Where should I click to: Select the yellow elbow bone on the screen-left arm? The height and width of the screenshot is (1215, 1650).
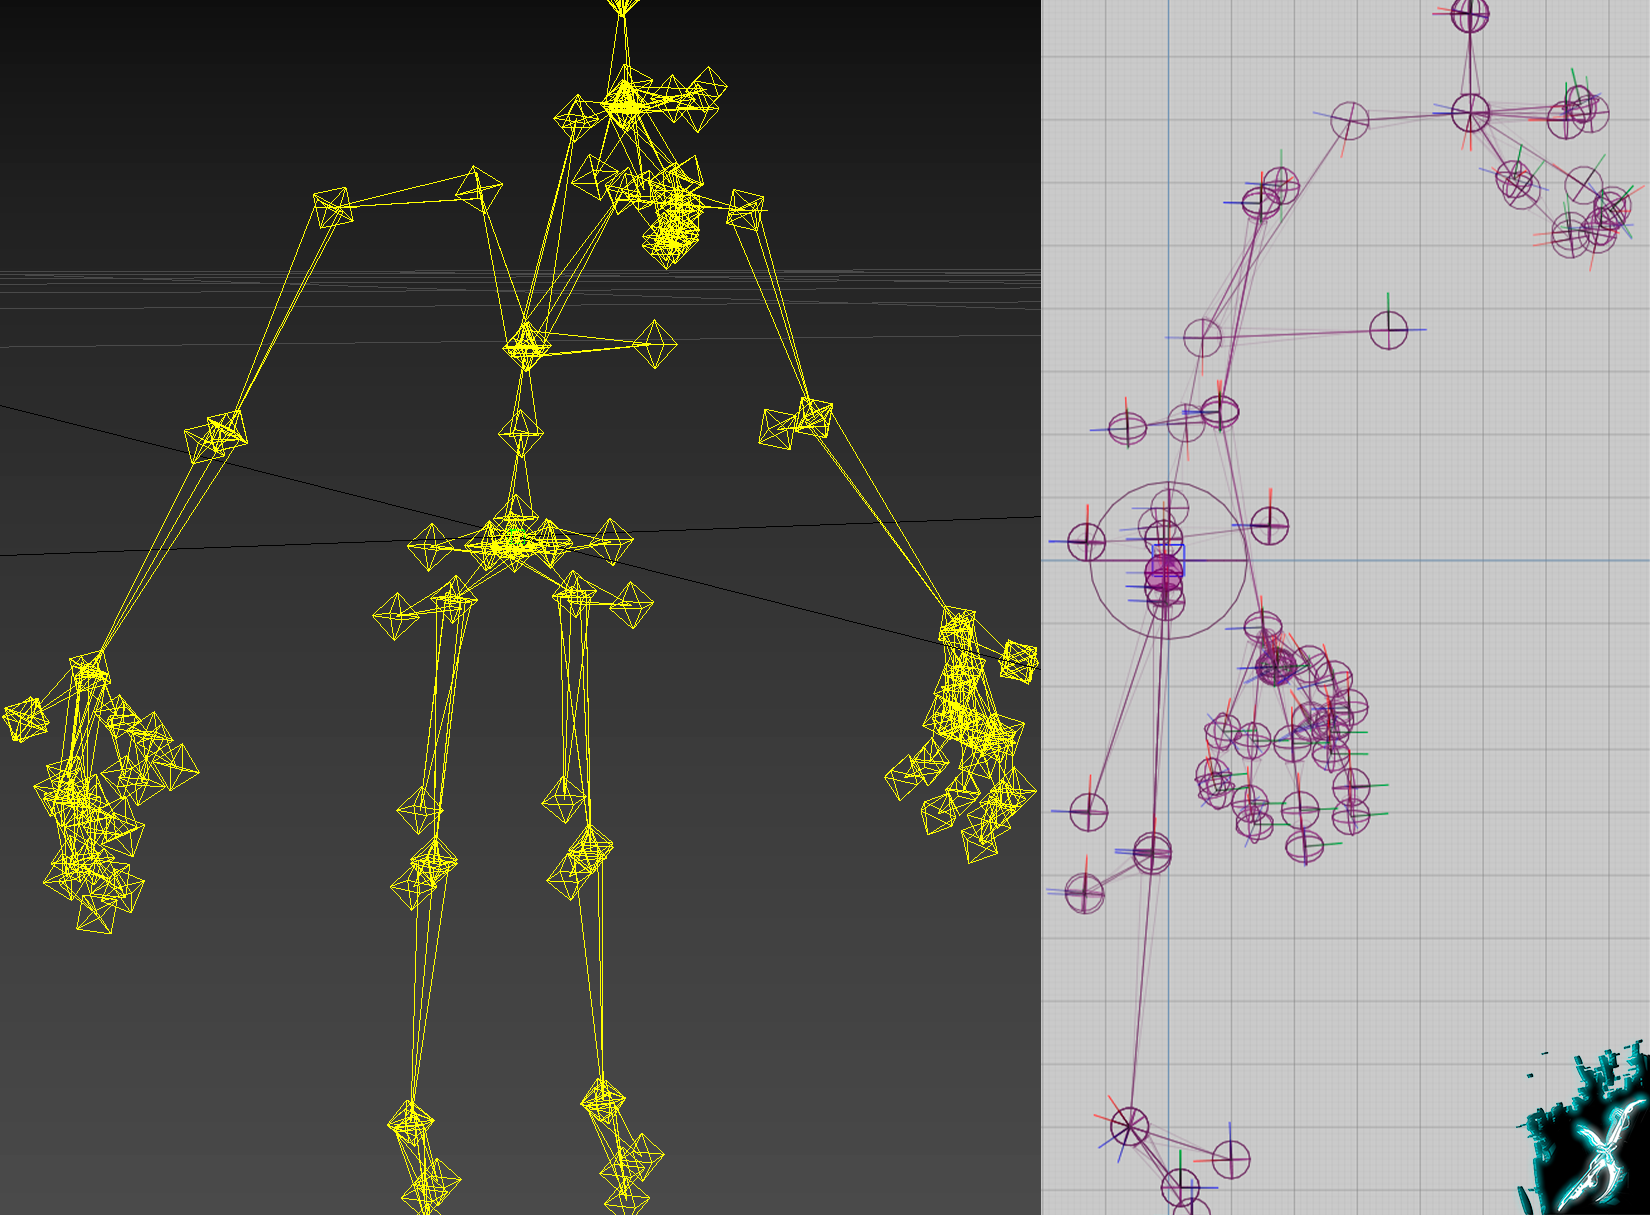coord(217,436)
